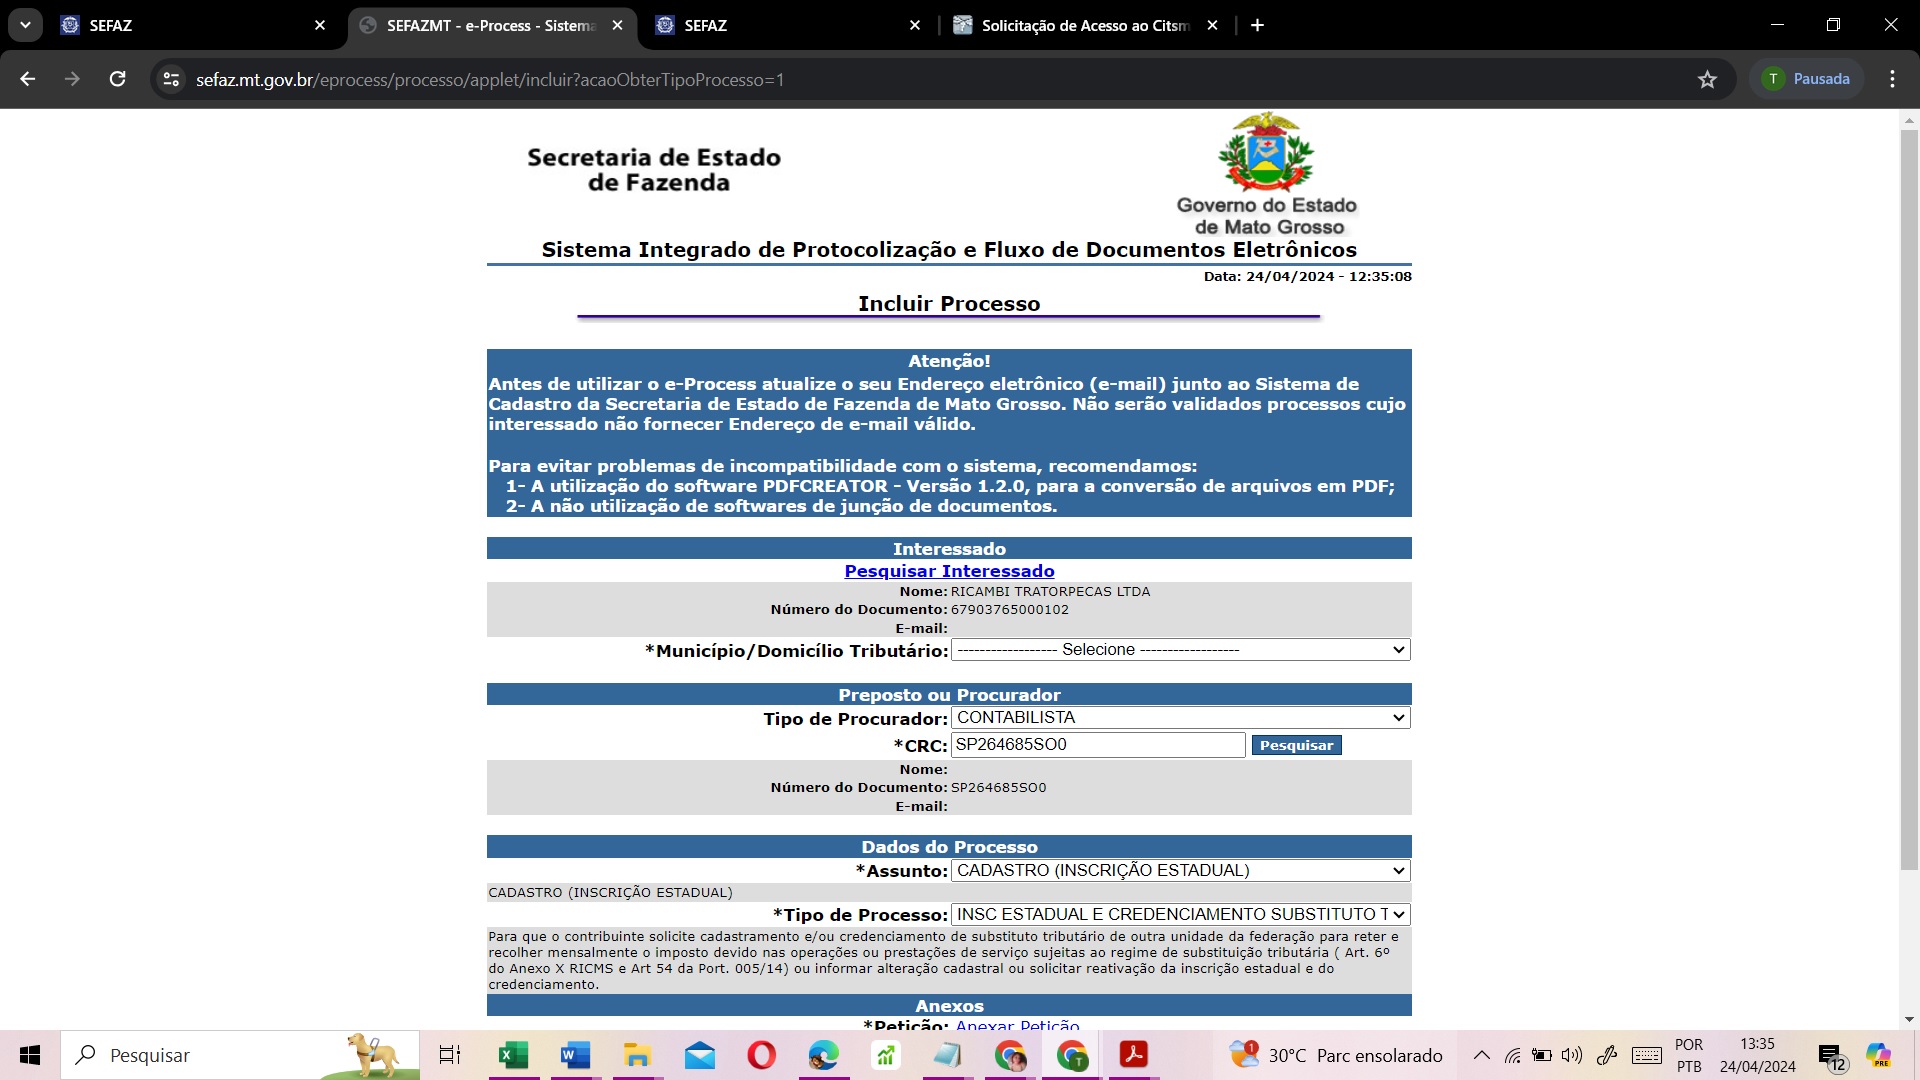Open the Mail app from taskbar

700,1055
